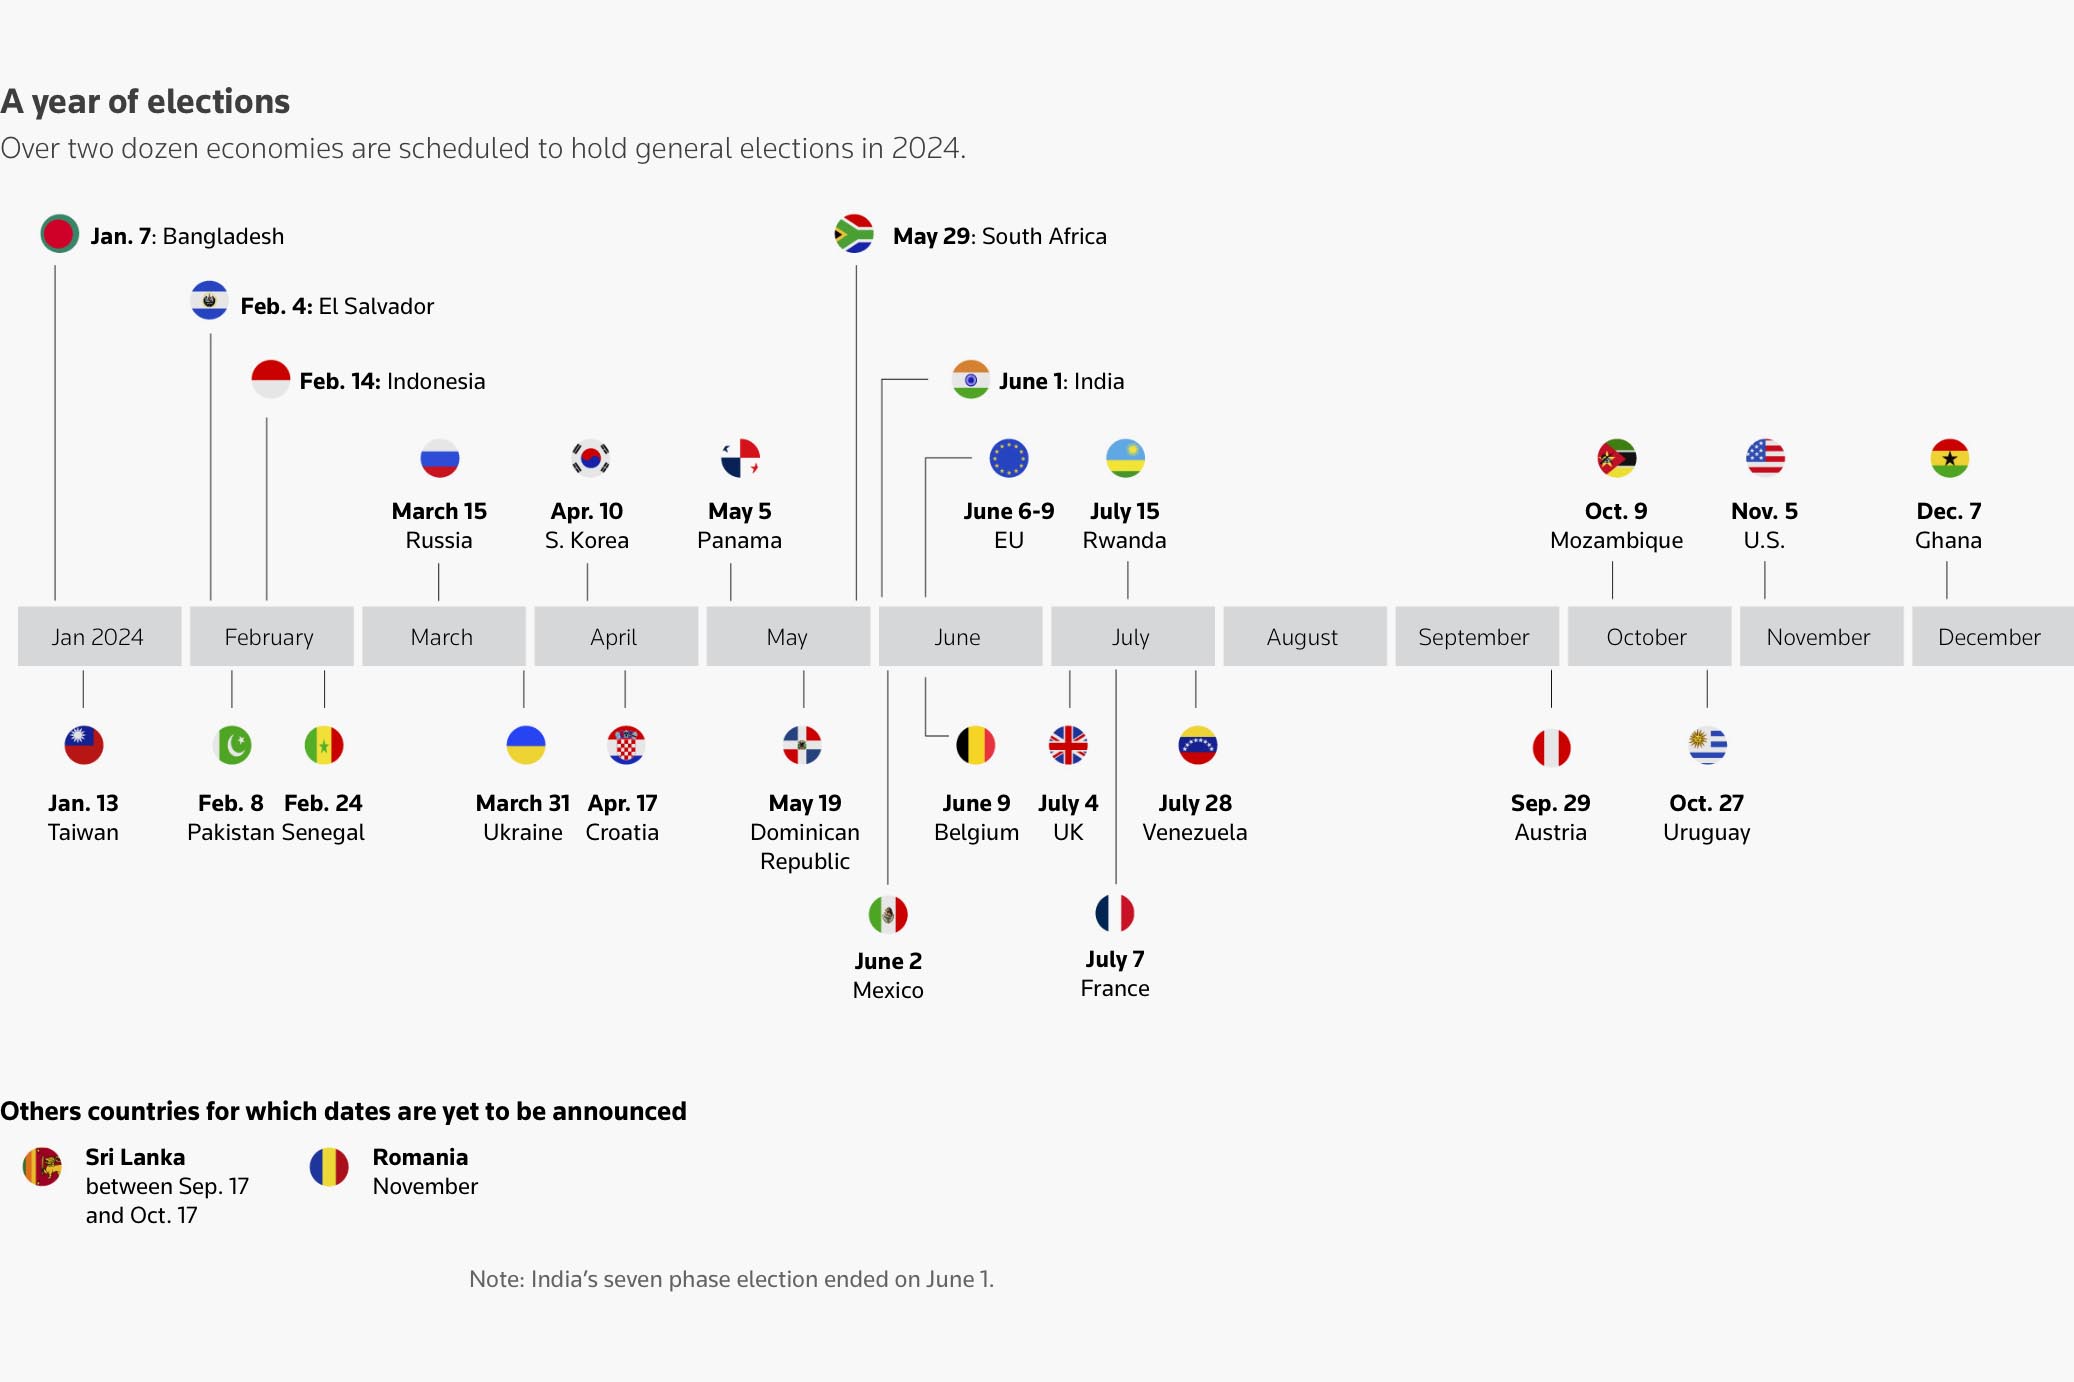Click the Jan 2024 timeline block

(x=99, y=637)
